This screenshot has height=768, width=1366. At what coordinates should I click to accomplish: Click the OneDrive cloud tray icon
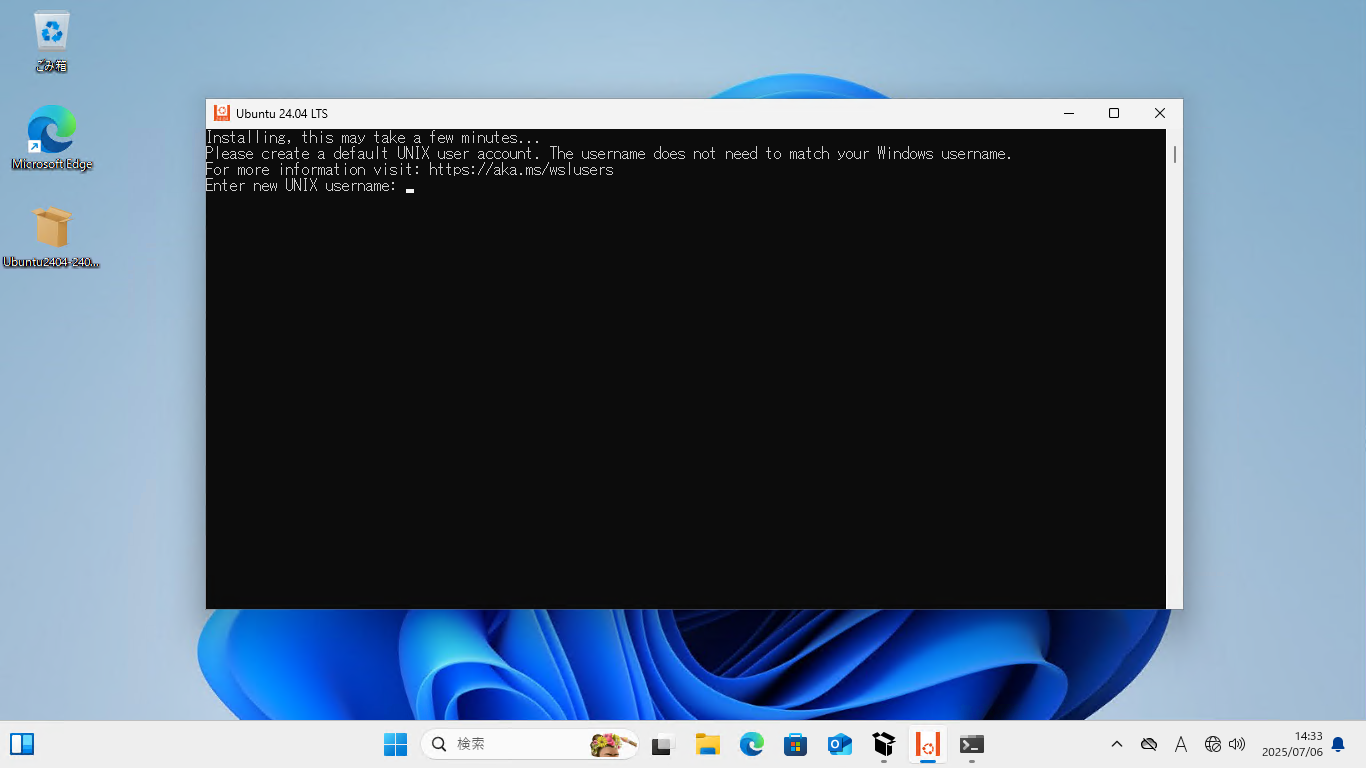click(x=1149, y=744)
